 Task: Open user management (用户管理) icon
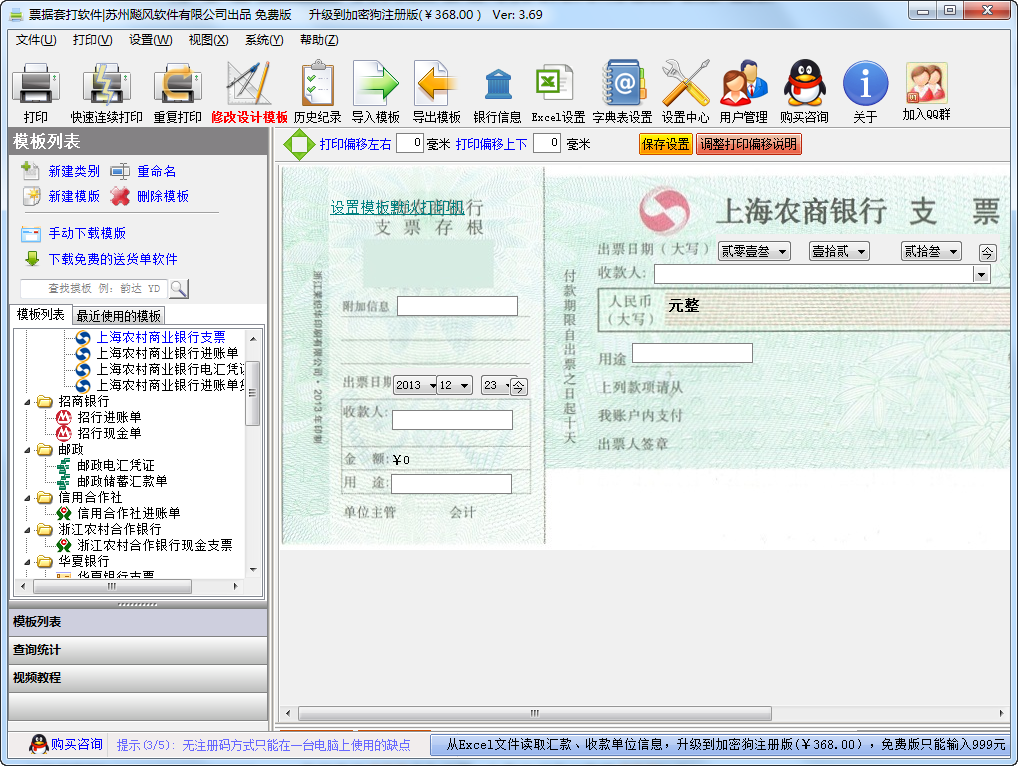(743, 92)
